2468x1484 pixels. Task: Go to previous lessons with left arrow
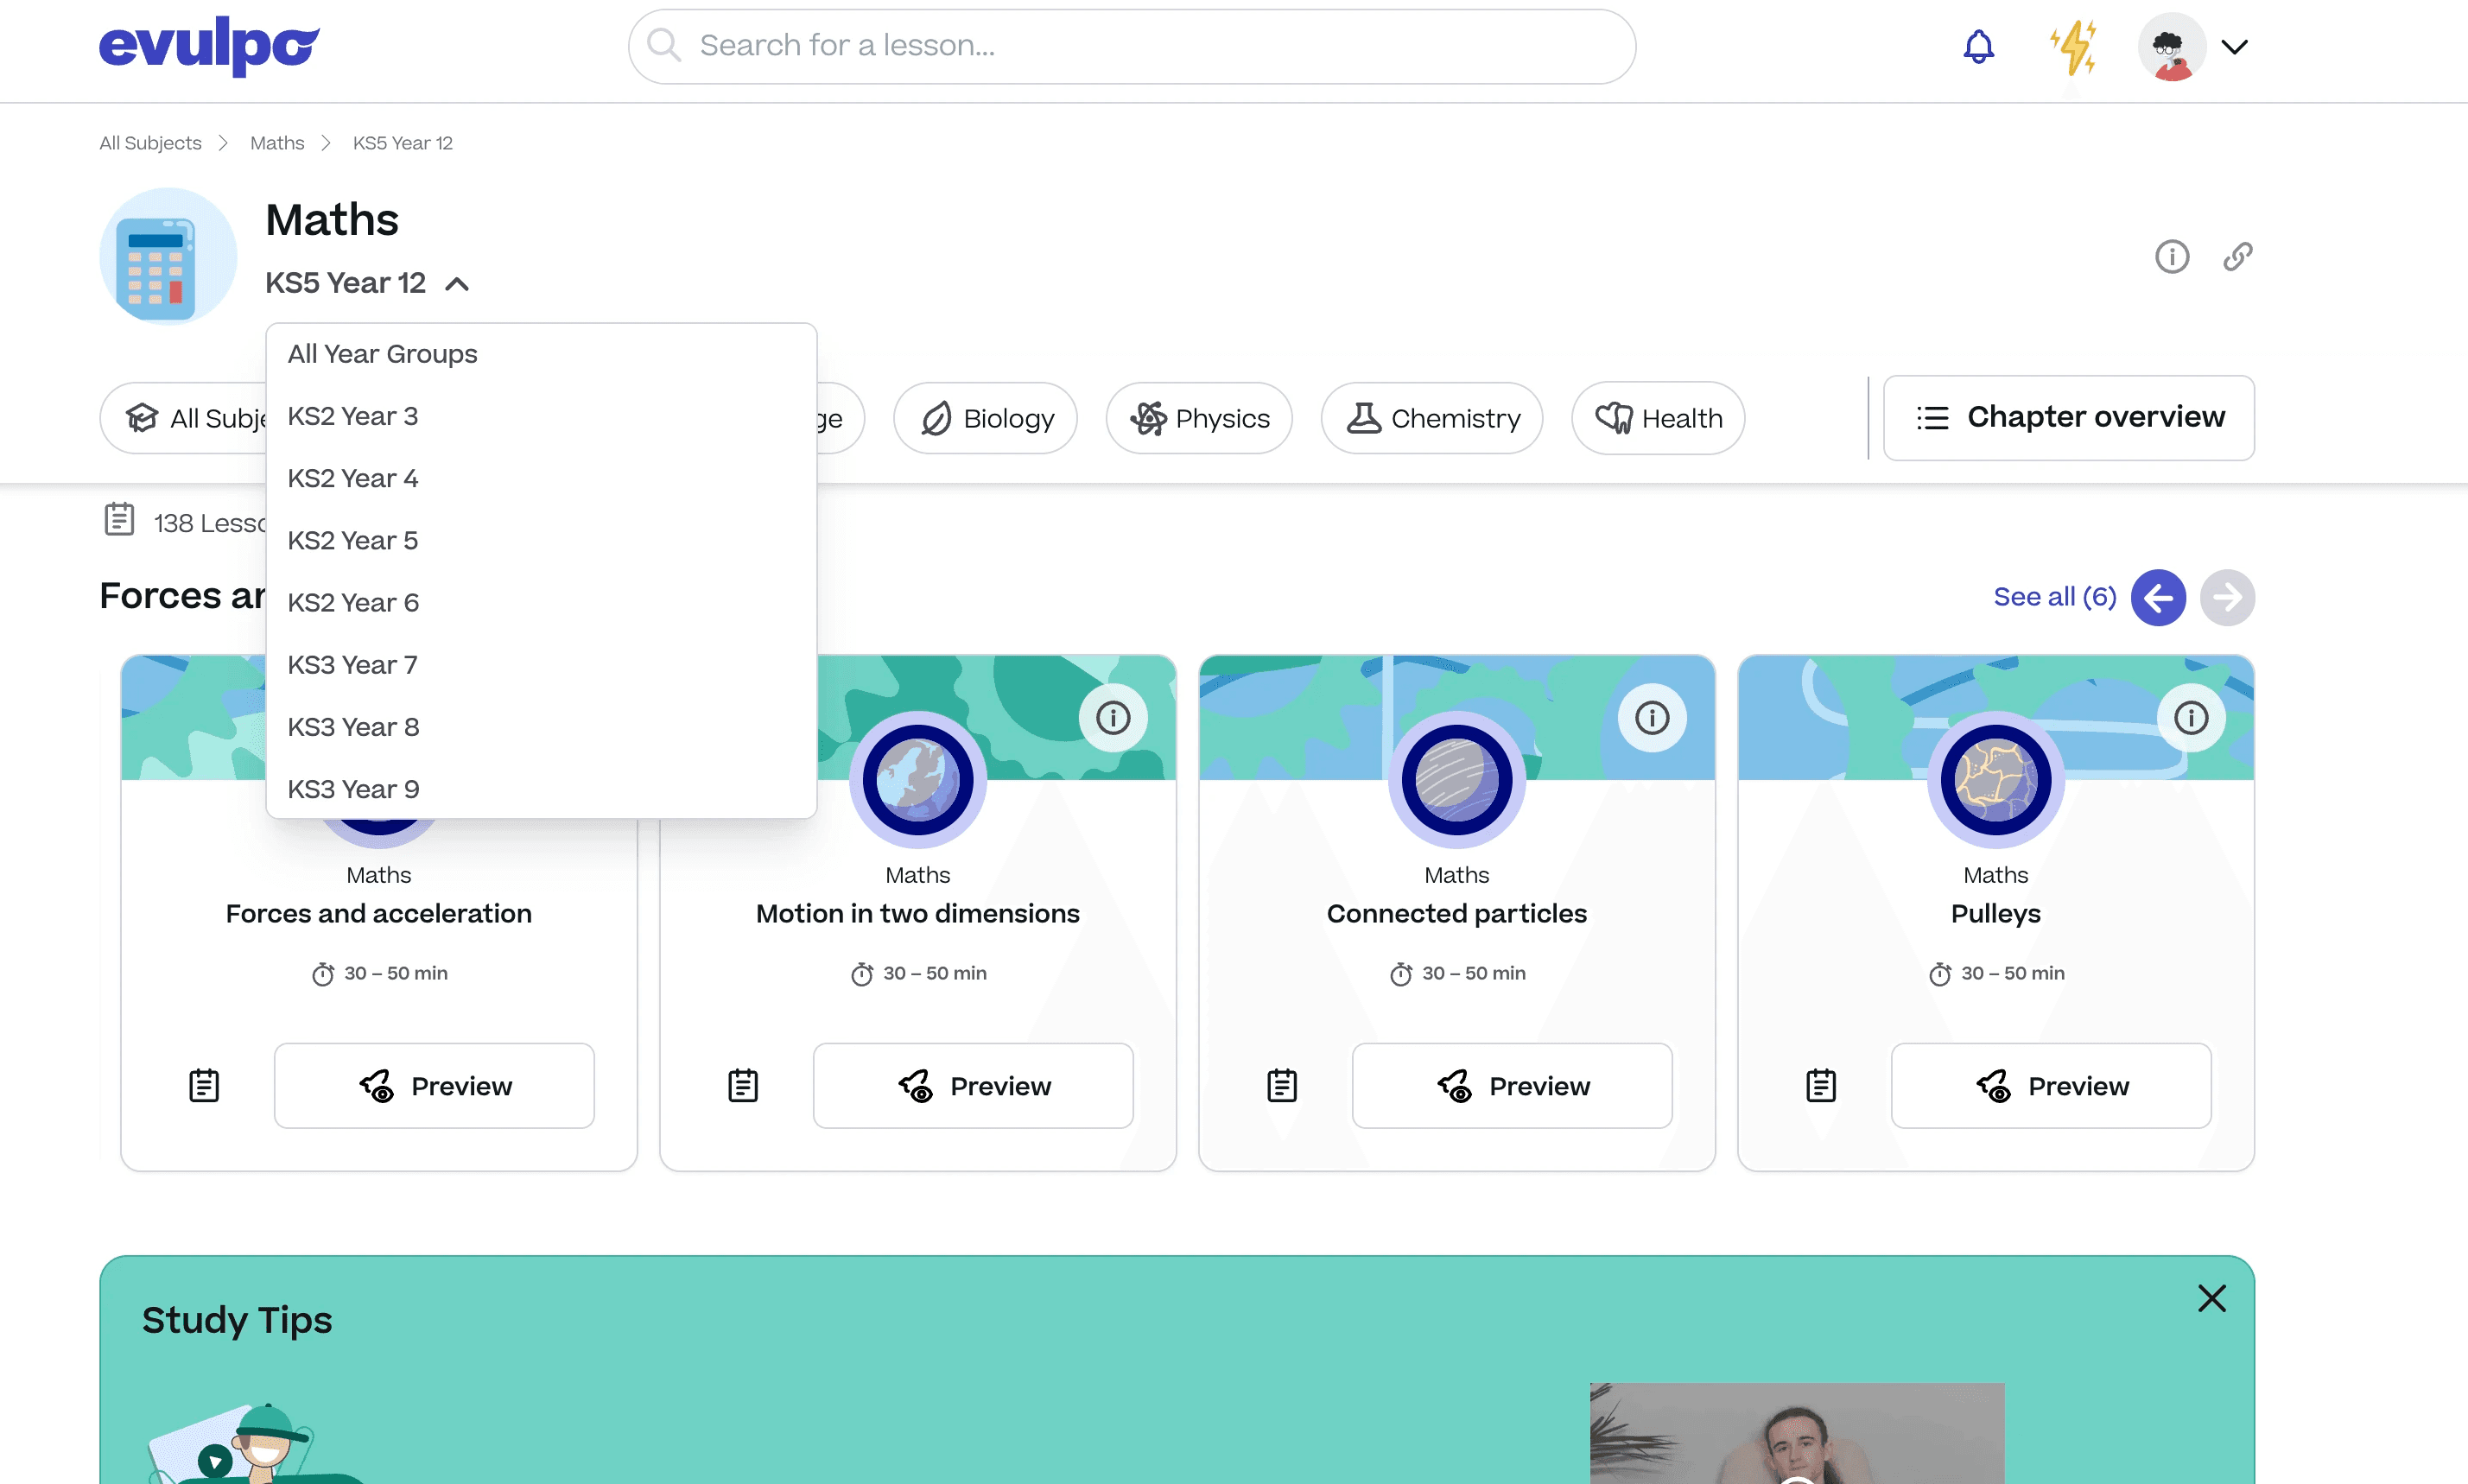2158,598
